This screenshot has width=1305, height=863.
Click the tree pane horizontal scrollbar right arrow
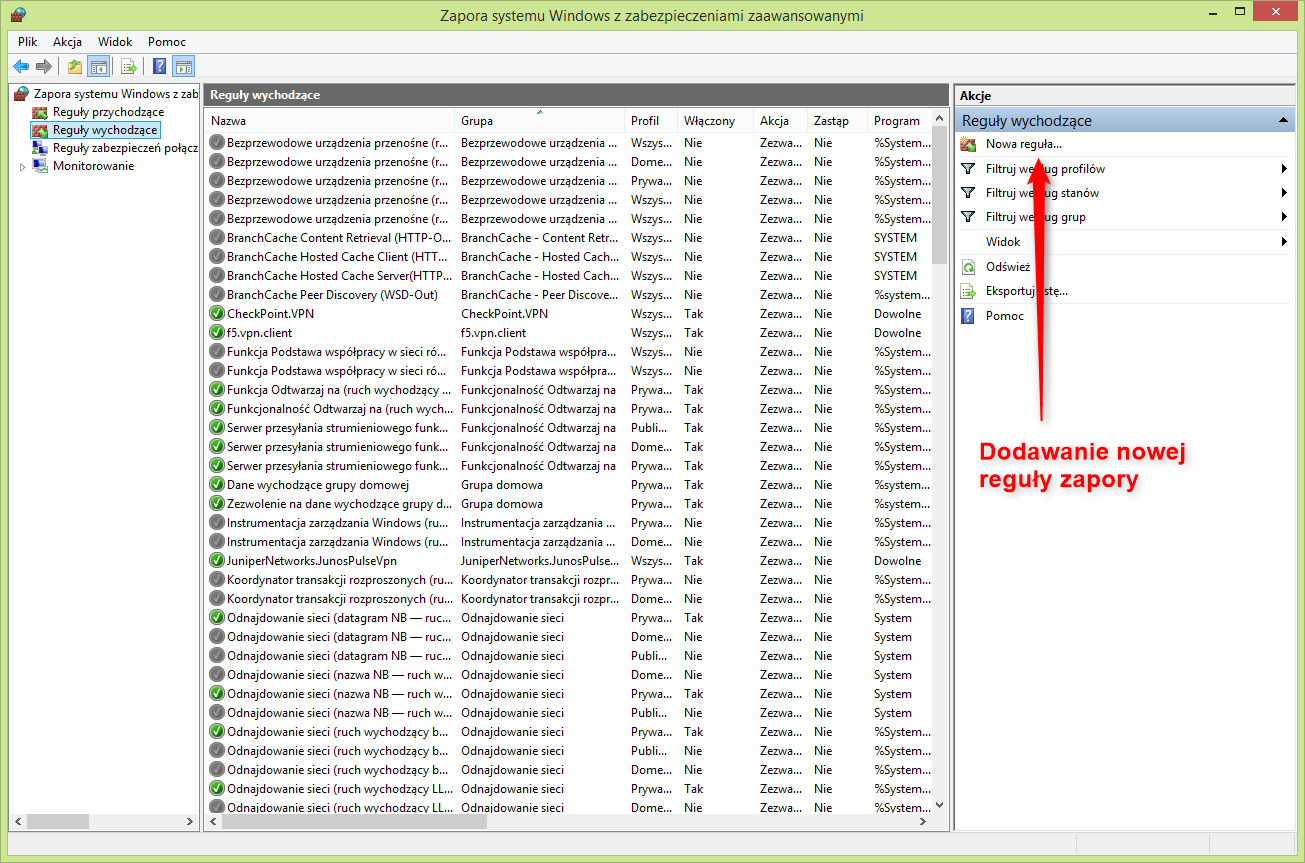pos(191,822)
